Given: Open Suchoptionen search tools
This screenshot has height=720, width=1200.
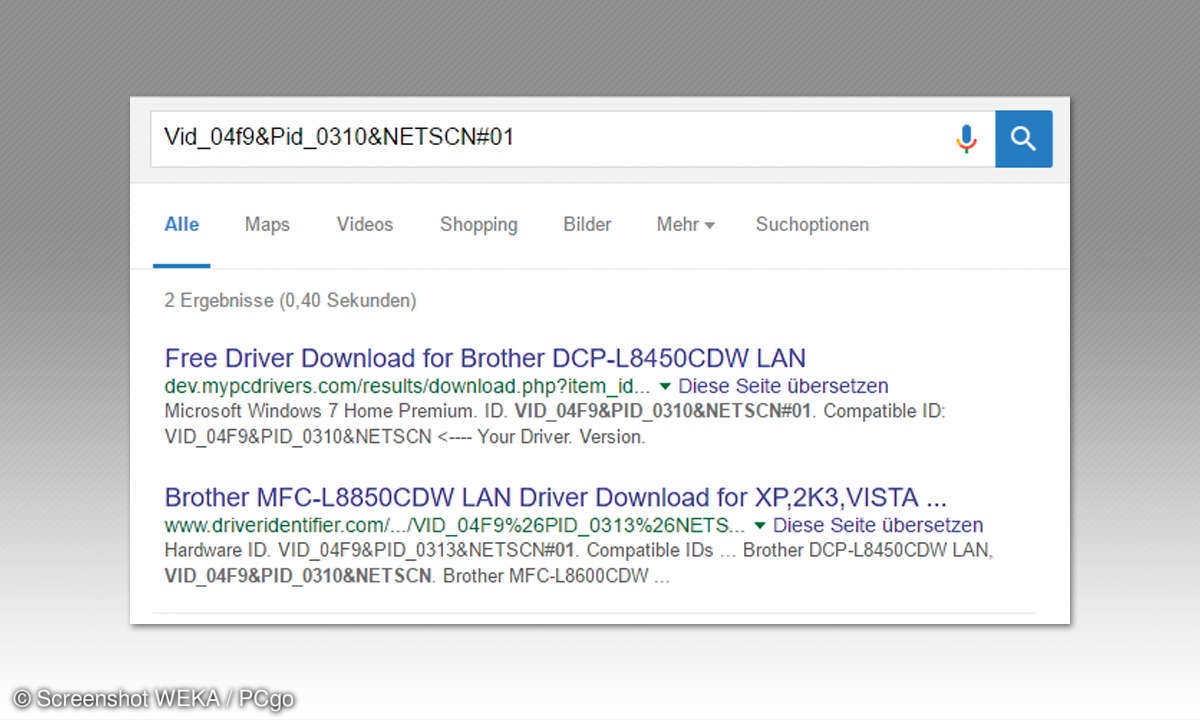Looking at the screenshot, I should pos(812,224).
